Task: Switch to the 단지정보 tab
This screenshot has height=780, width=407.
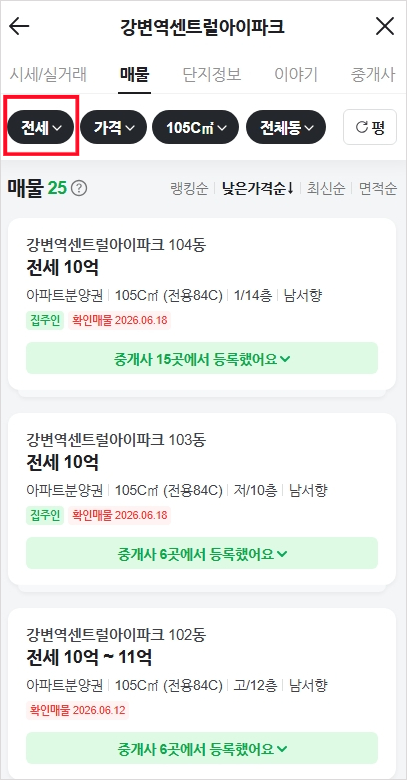Action: tap(212, 75)
